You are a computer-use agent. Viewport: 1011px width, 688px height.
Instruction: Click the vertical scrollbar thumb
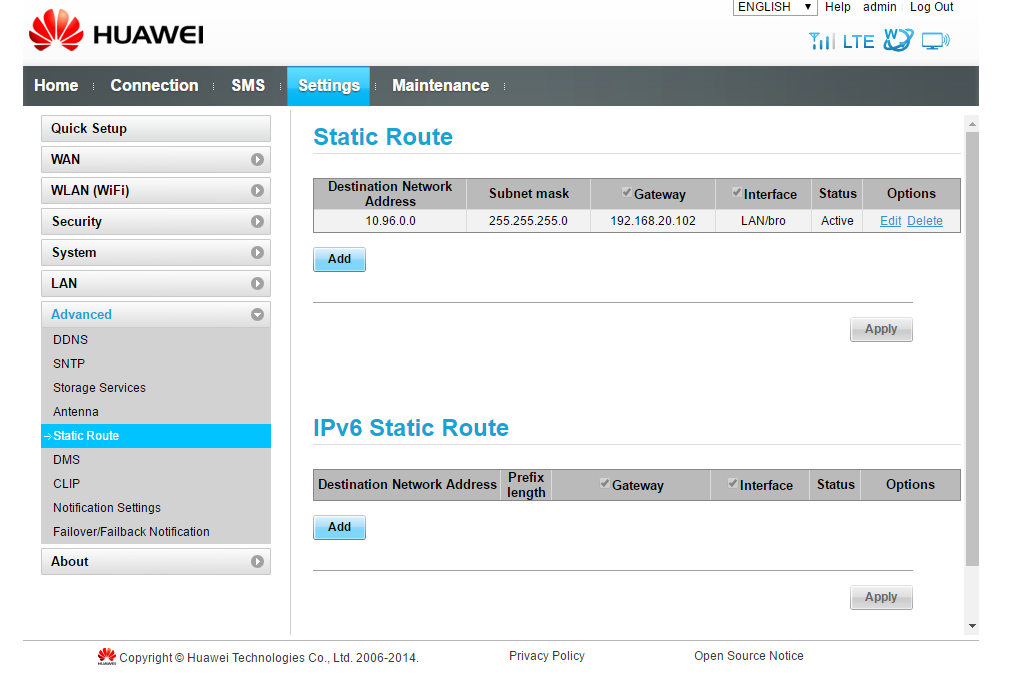[972, 349]
